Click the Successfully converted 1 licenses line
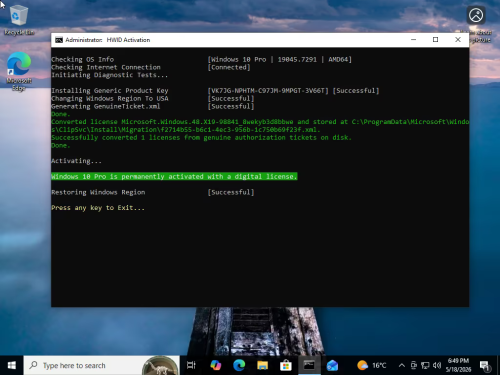The height and width of the screenshot is (375, 500). point(201,137)
